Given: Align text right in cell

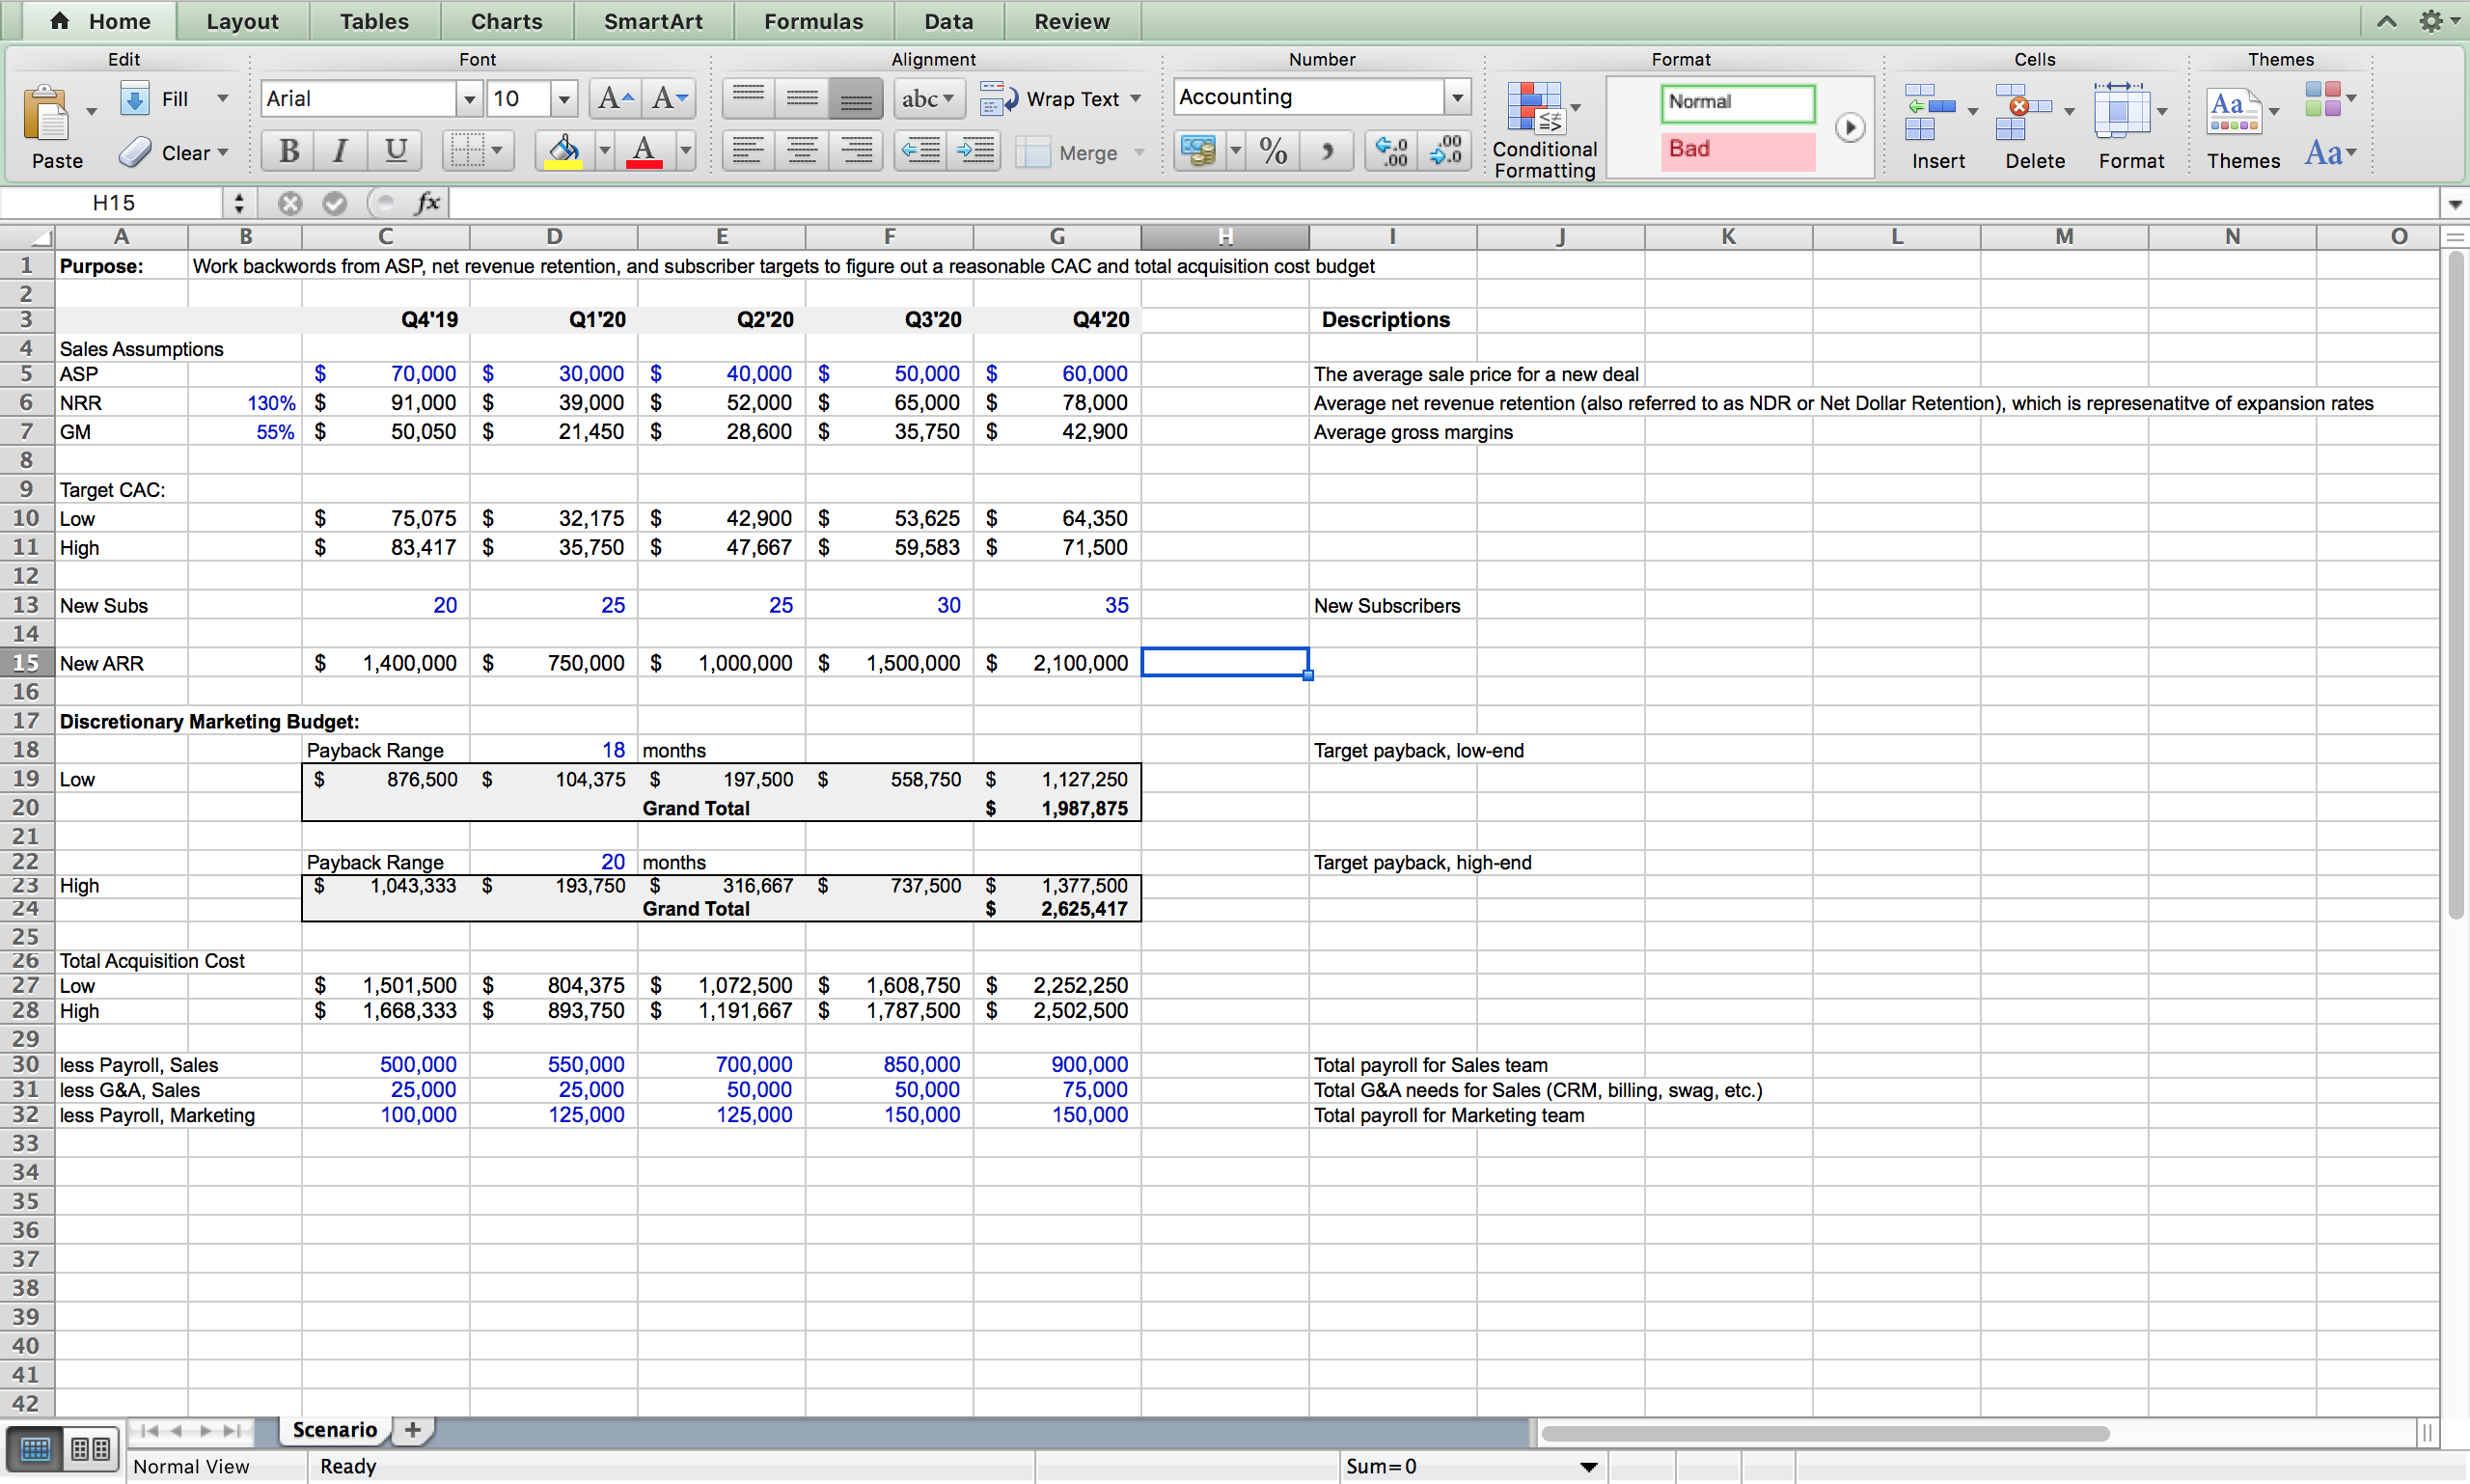Looking at the screenshot, I should click(856, 151).
